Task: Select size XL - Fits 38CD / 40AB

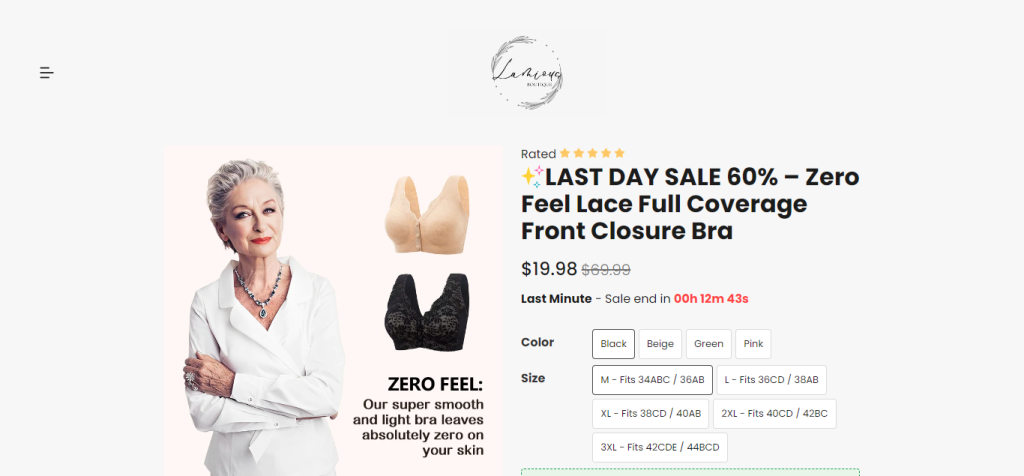Action: 650,414
